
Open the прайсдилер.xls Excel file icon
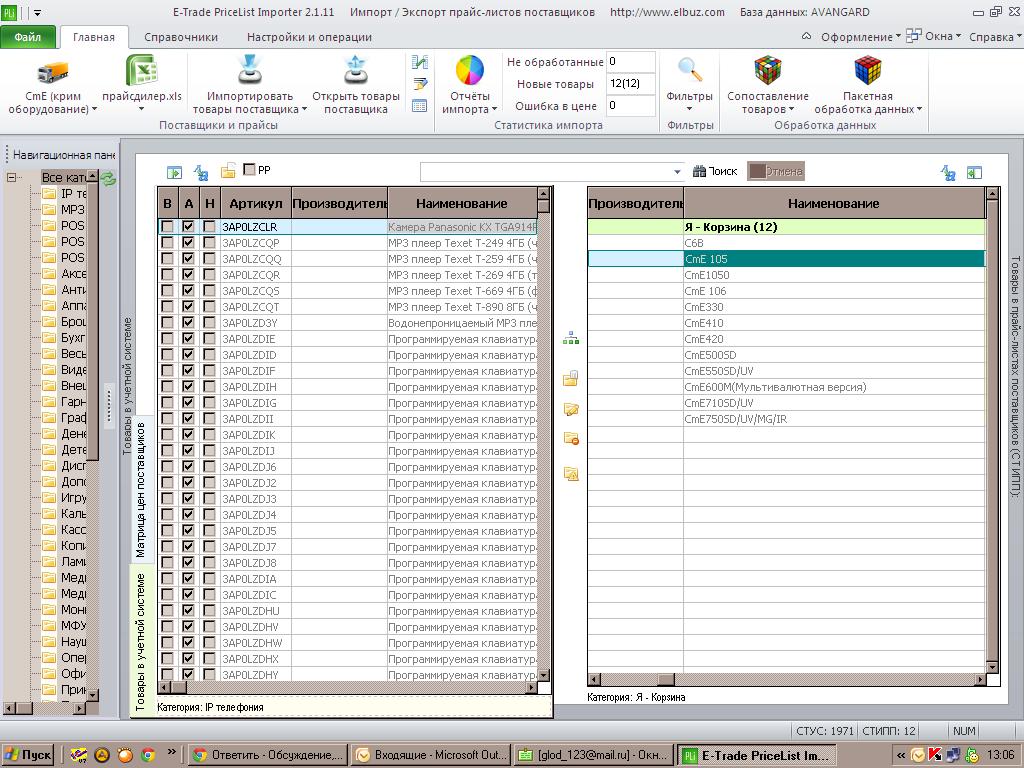[x=142, y=71]
